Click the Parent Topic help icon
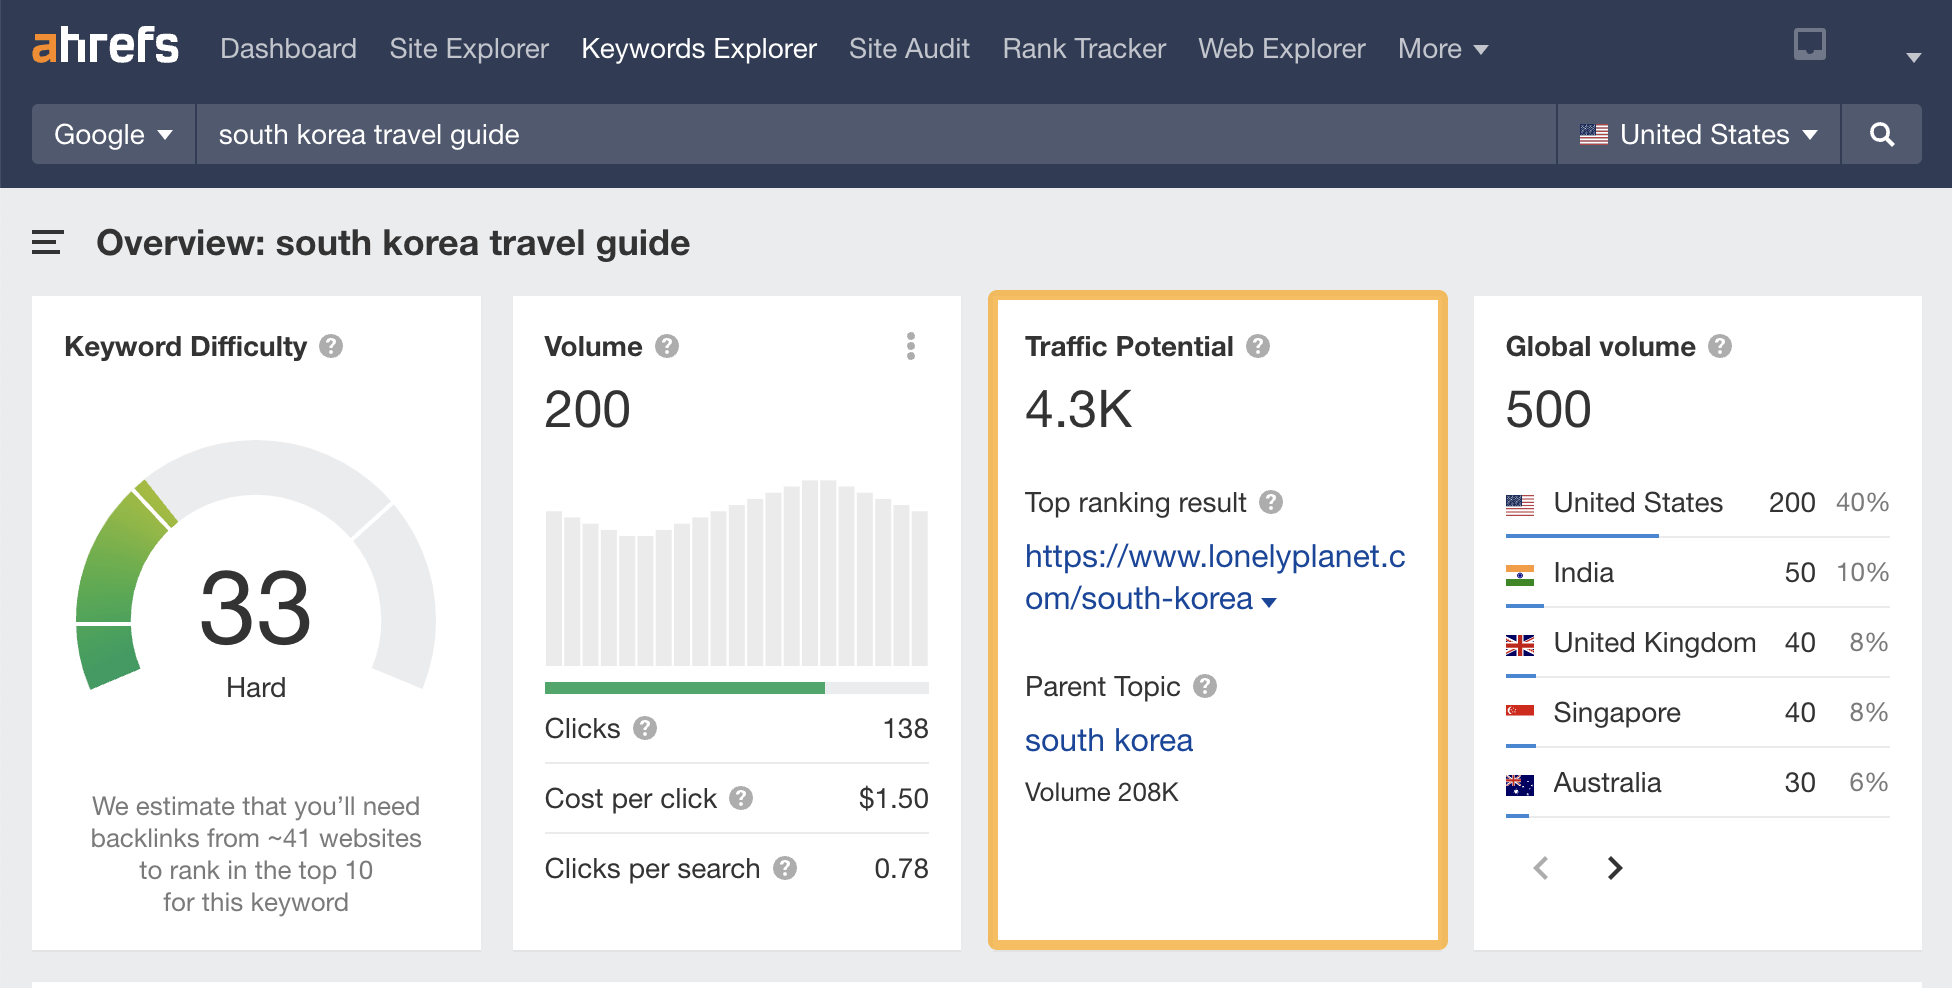1952x988 pixels. [x=1206, y=687]
